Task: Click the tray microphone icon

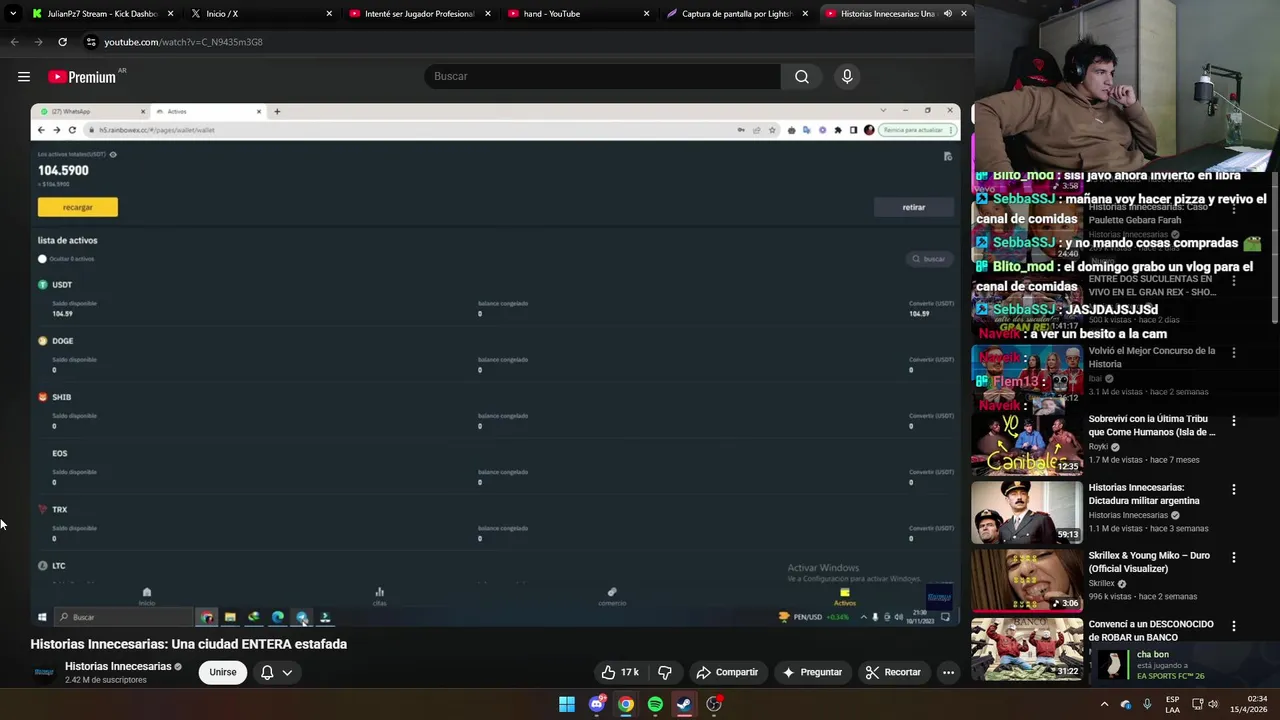Action: point(1147,704)
